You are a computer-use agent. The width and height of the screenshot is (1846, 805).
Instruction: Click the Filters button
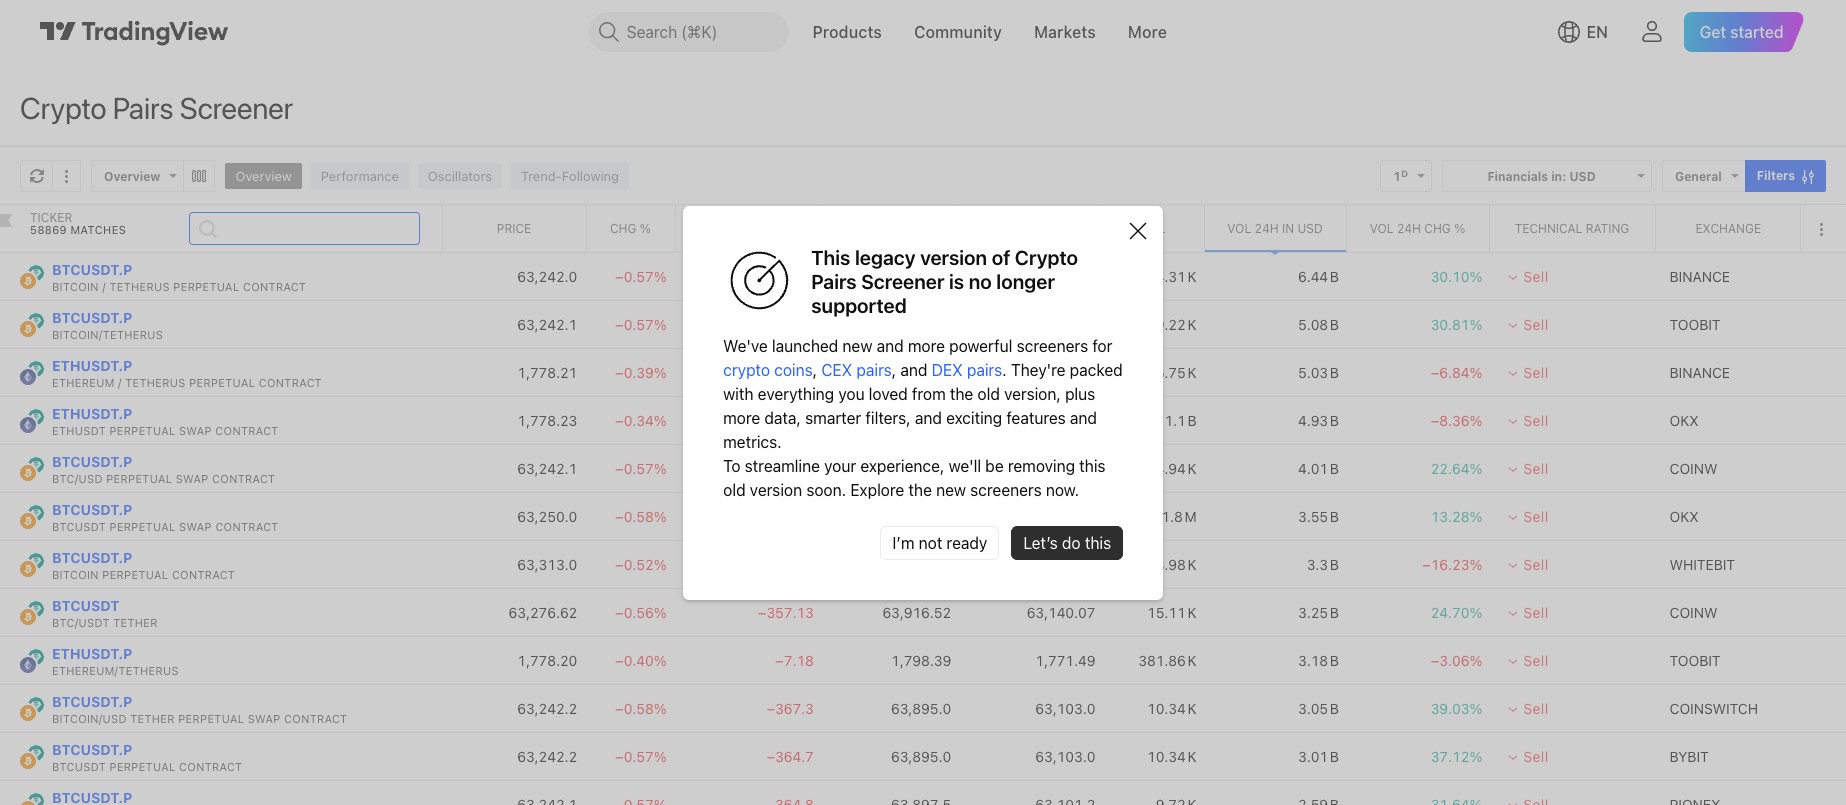coord(1785,176)
